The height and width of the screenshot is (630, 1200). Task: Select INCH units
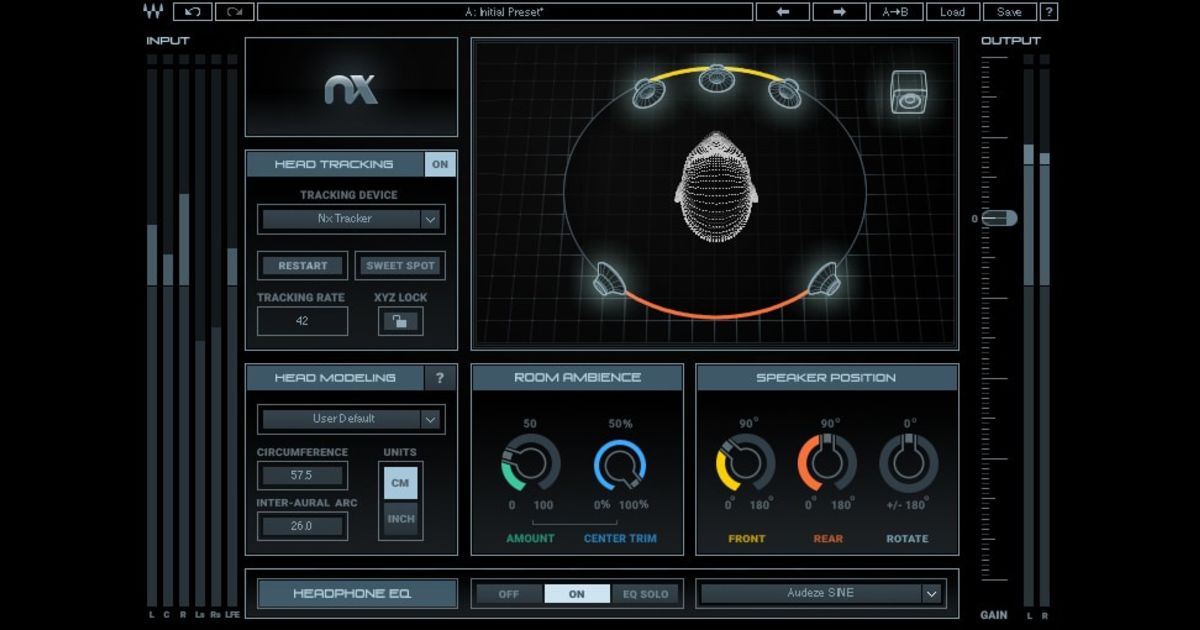coord(400,519)
